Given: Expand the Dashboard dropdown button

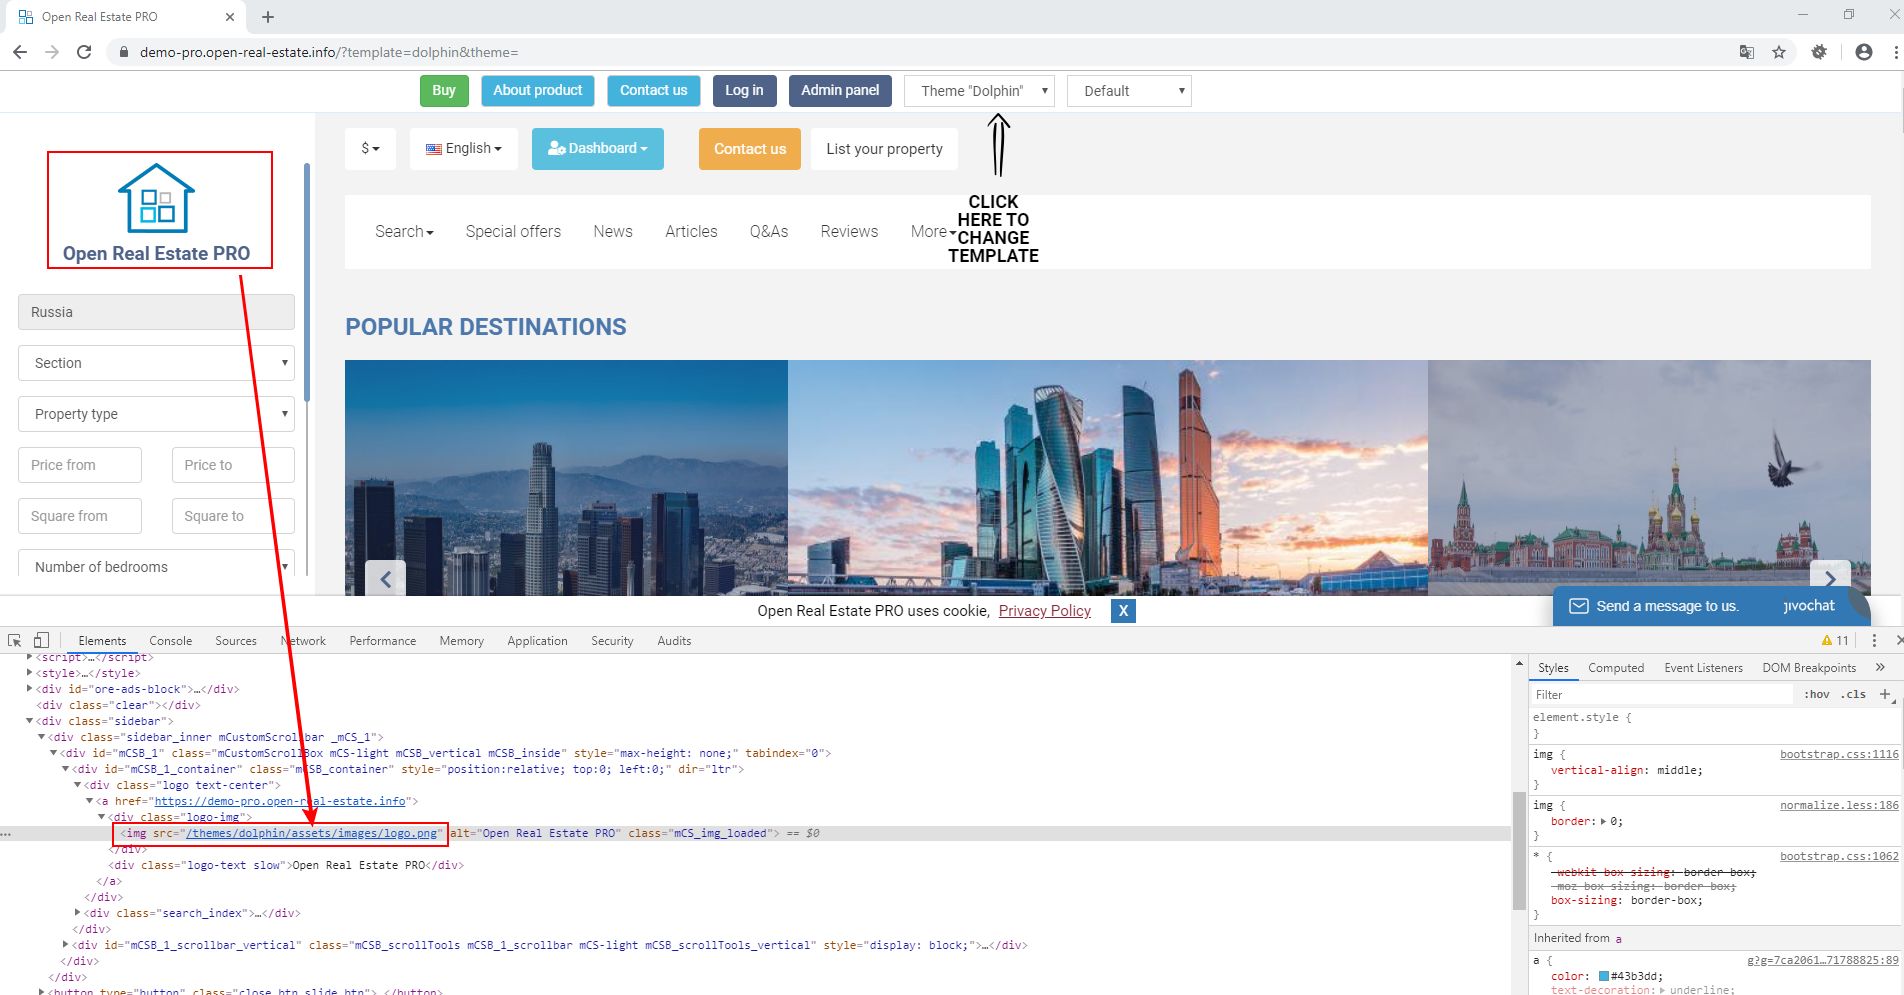Looking at the screenshot, I should coord(598,148).
